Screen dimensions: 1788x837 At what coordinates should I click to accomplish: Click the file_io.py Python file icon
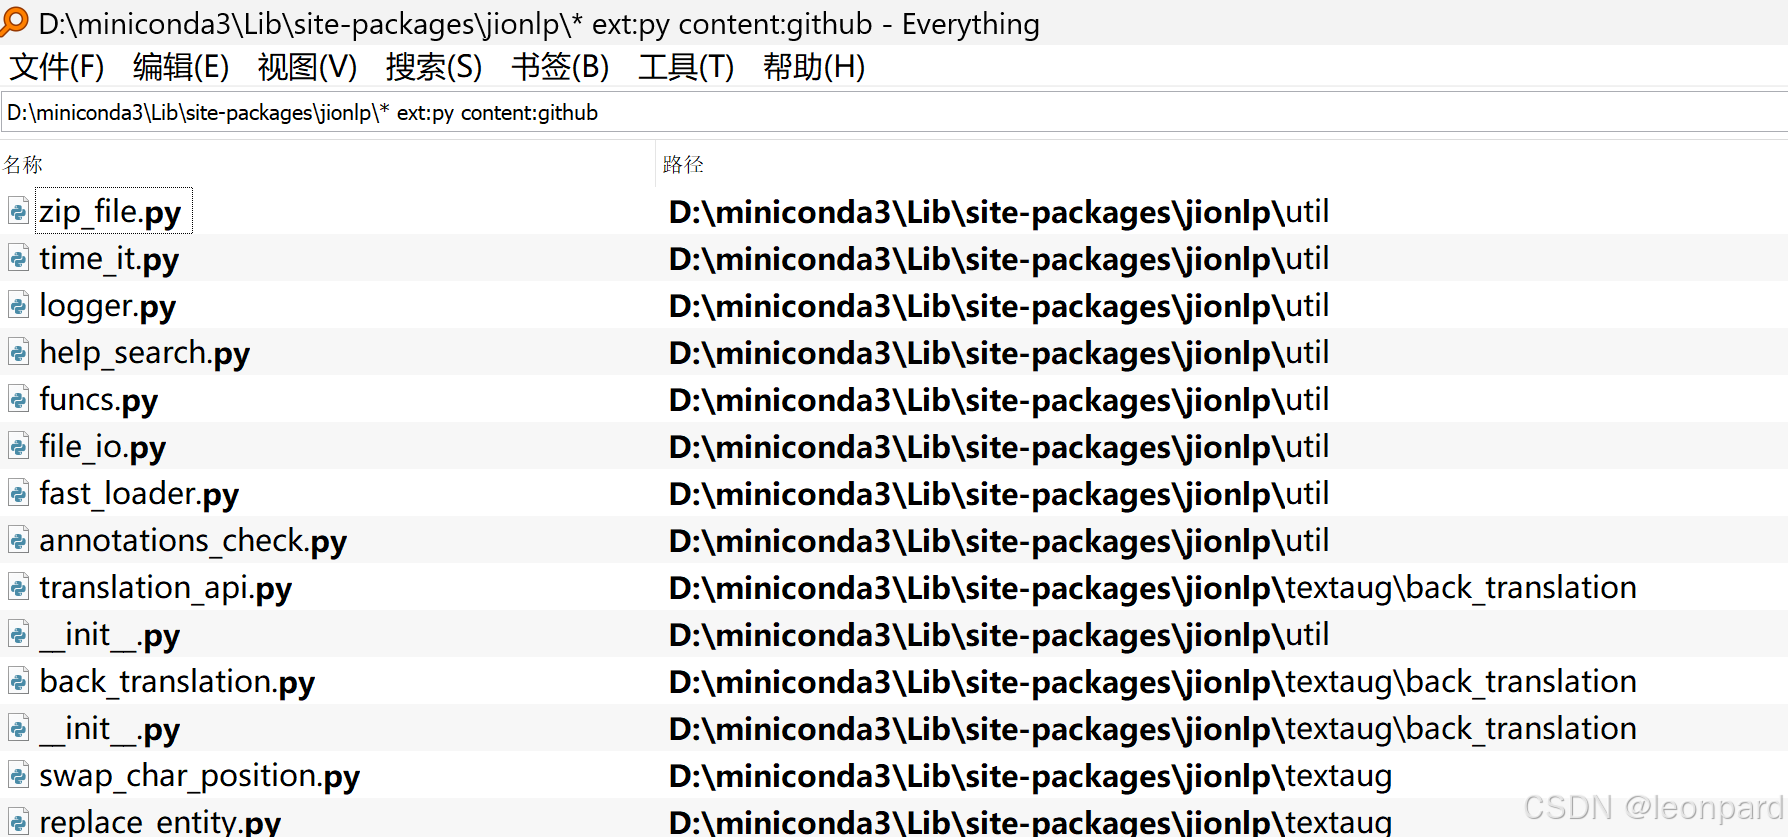[18, 446]
